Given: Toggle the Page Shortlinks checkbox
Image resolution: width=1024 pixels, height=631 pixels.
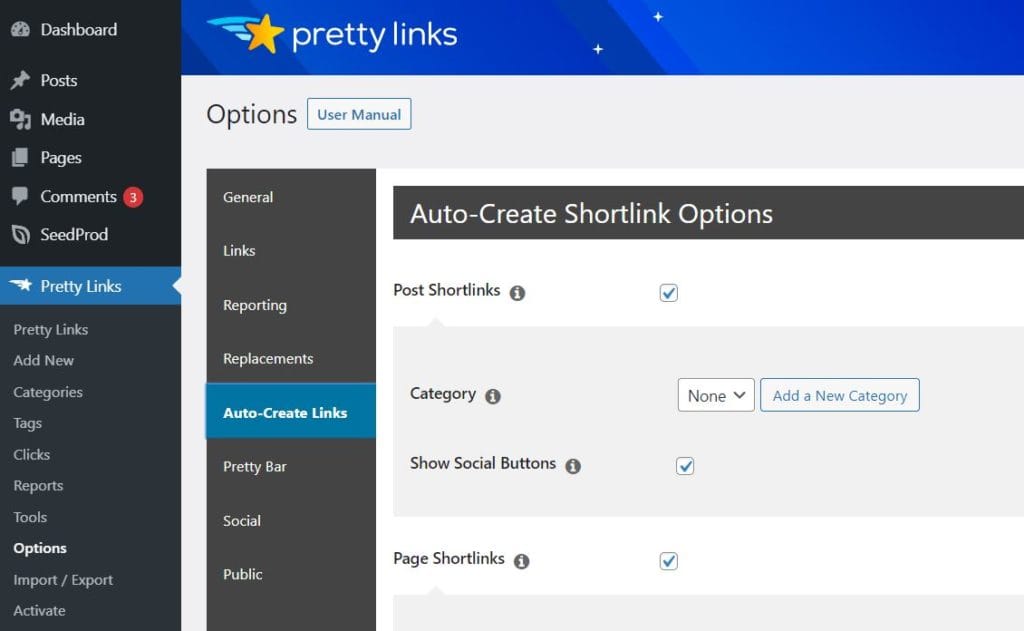Looking at the screenshot, I should 668,559.
